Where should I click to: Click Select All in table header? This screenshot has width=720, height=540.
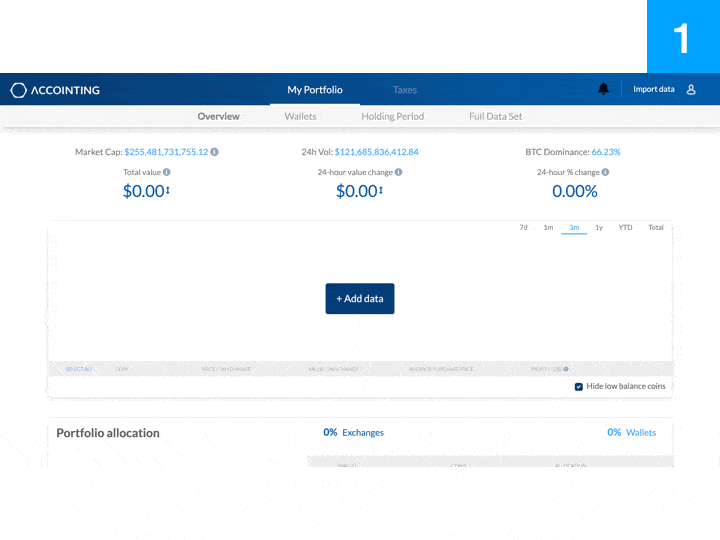pos(79,369)
